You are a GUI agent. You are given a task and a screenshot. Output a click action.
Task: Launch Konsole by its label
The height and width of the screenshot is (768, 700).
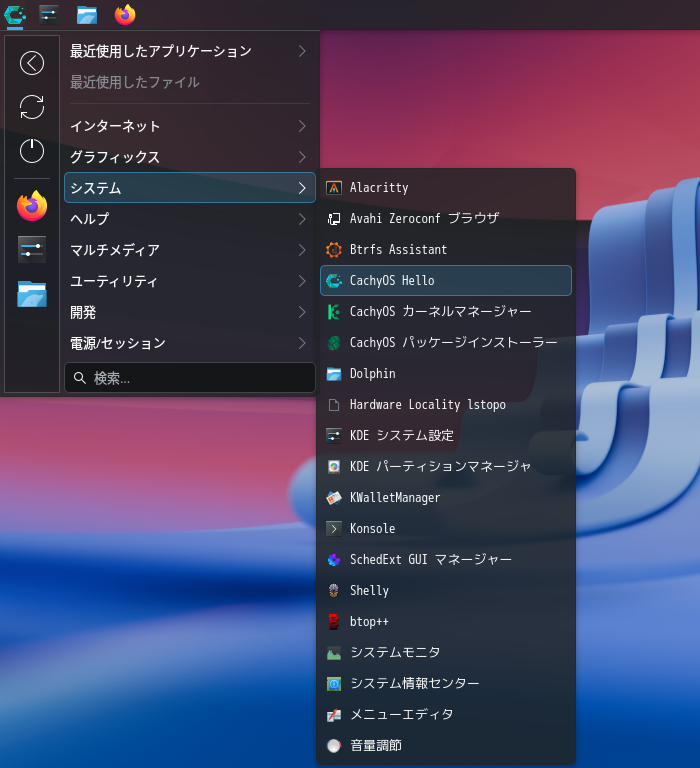[x=372, y=528]
